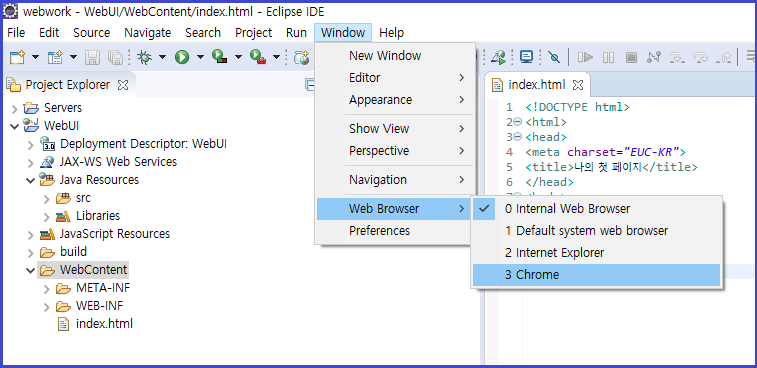The height and width of the screenshot is (368, 757).
Task: Open the External Tools dropdown arrow
Action: (276, 57)
